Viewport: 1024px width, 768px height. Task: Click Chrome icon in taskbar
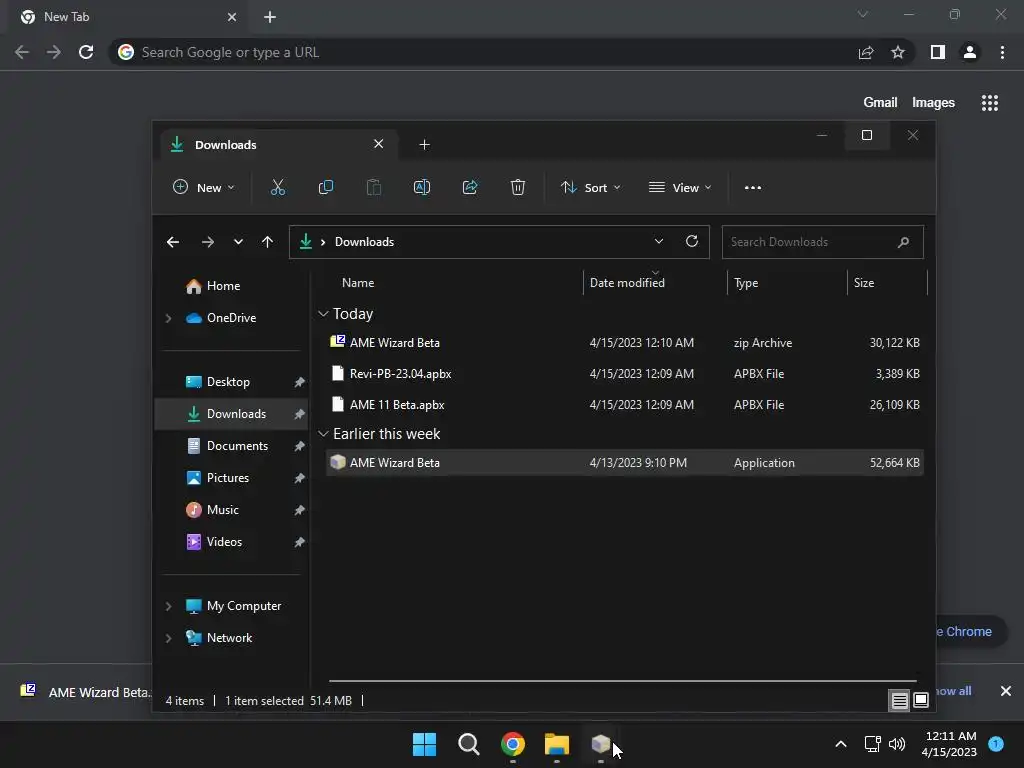(x=513, y=744)
